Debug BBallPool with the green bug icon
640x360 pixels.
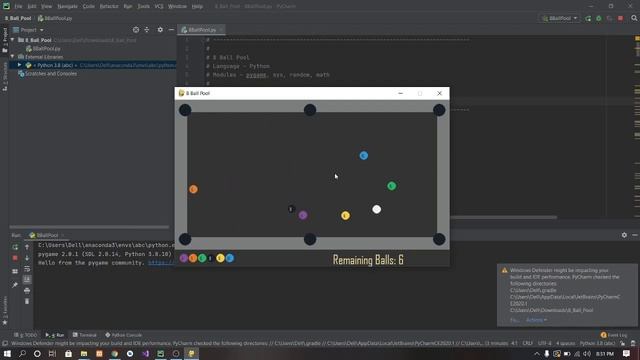click(x=599, y=18)
